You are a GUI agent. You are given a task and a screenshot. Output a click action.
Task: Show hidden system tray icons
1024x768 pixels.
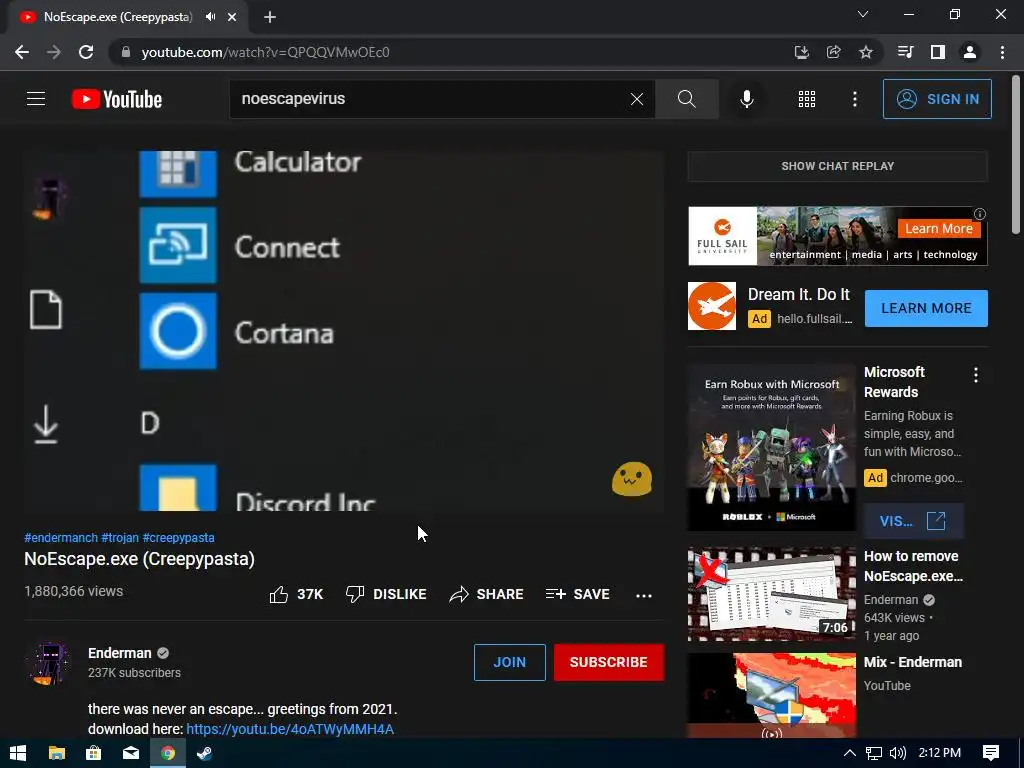click(x=850, y=753)
